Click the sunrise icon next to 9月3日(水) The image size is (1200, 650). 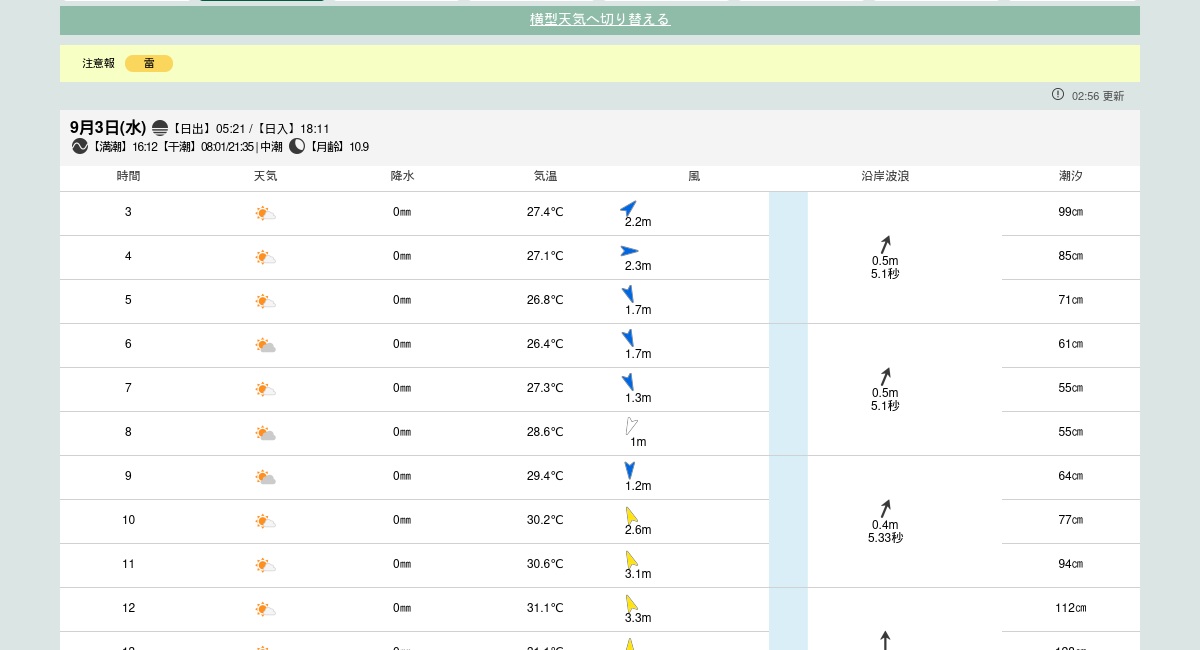tap(160, 128)
